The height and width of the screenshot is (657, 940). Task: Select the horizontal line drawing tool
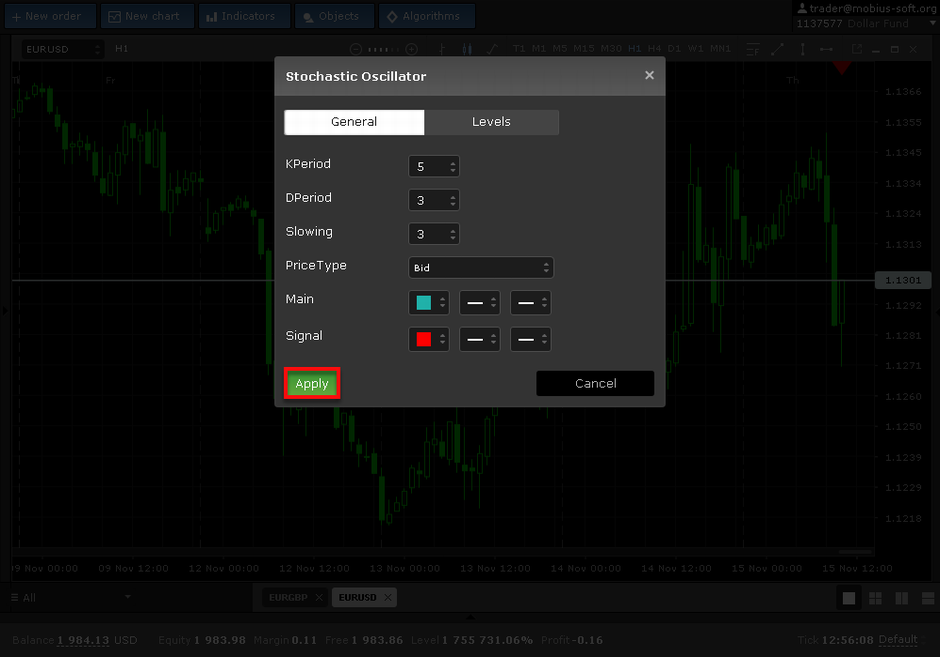pyautogui.click(x=826, y=49)
